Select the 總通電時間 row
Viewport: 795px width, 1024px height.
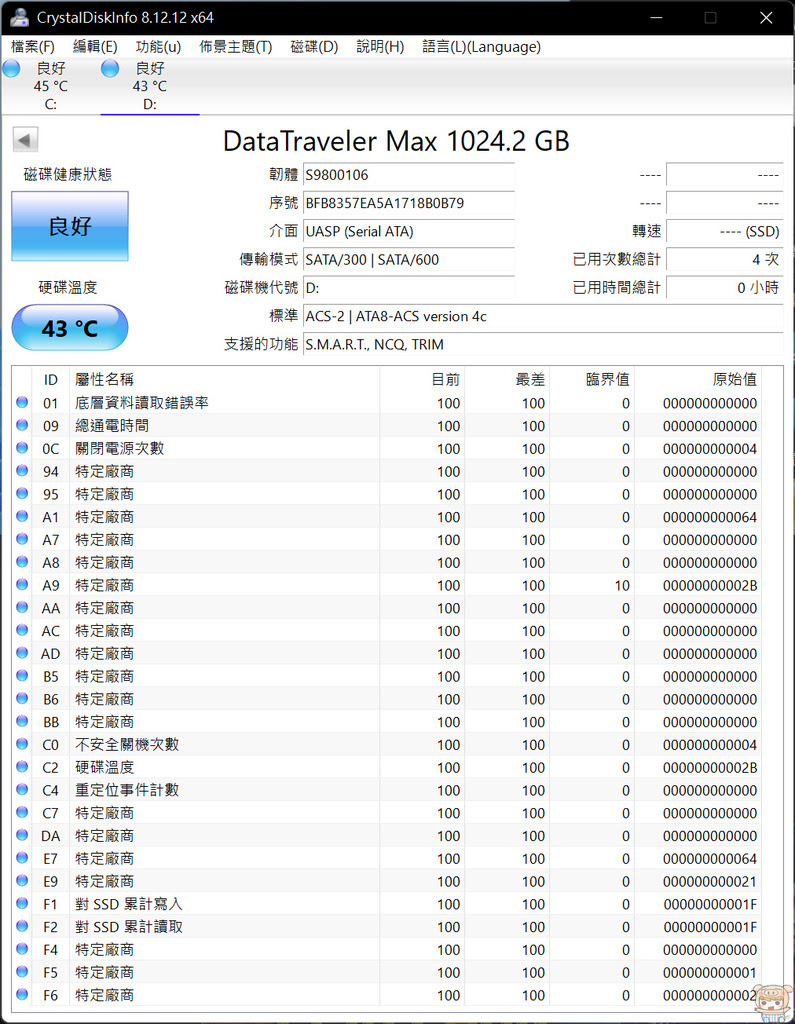tap(387, 426)
